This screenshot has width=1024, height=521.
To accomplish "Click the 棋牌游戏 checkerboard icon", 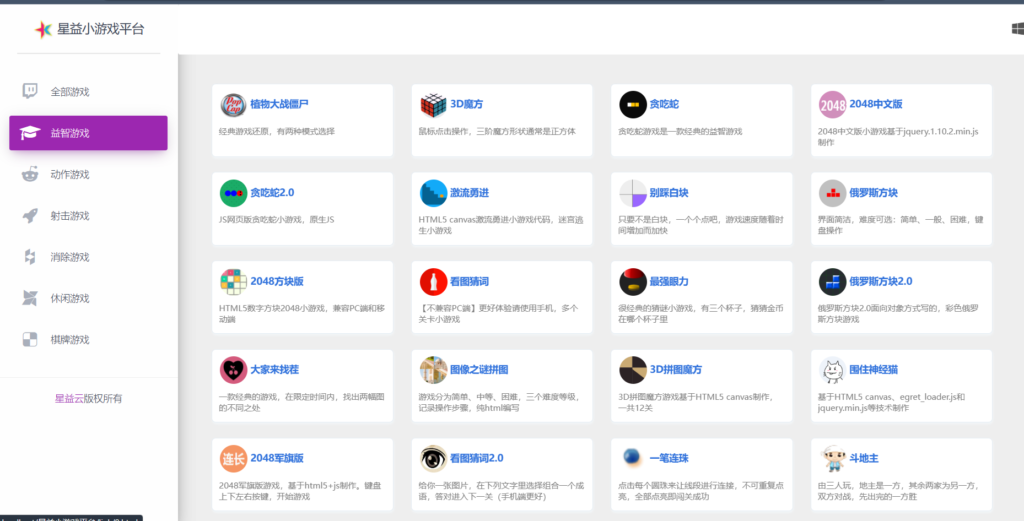I will tap(30, 339).
